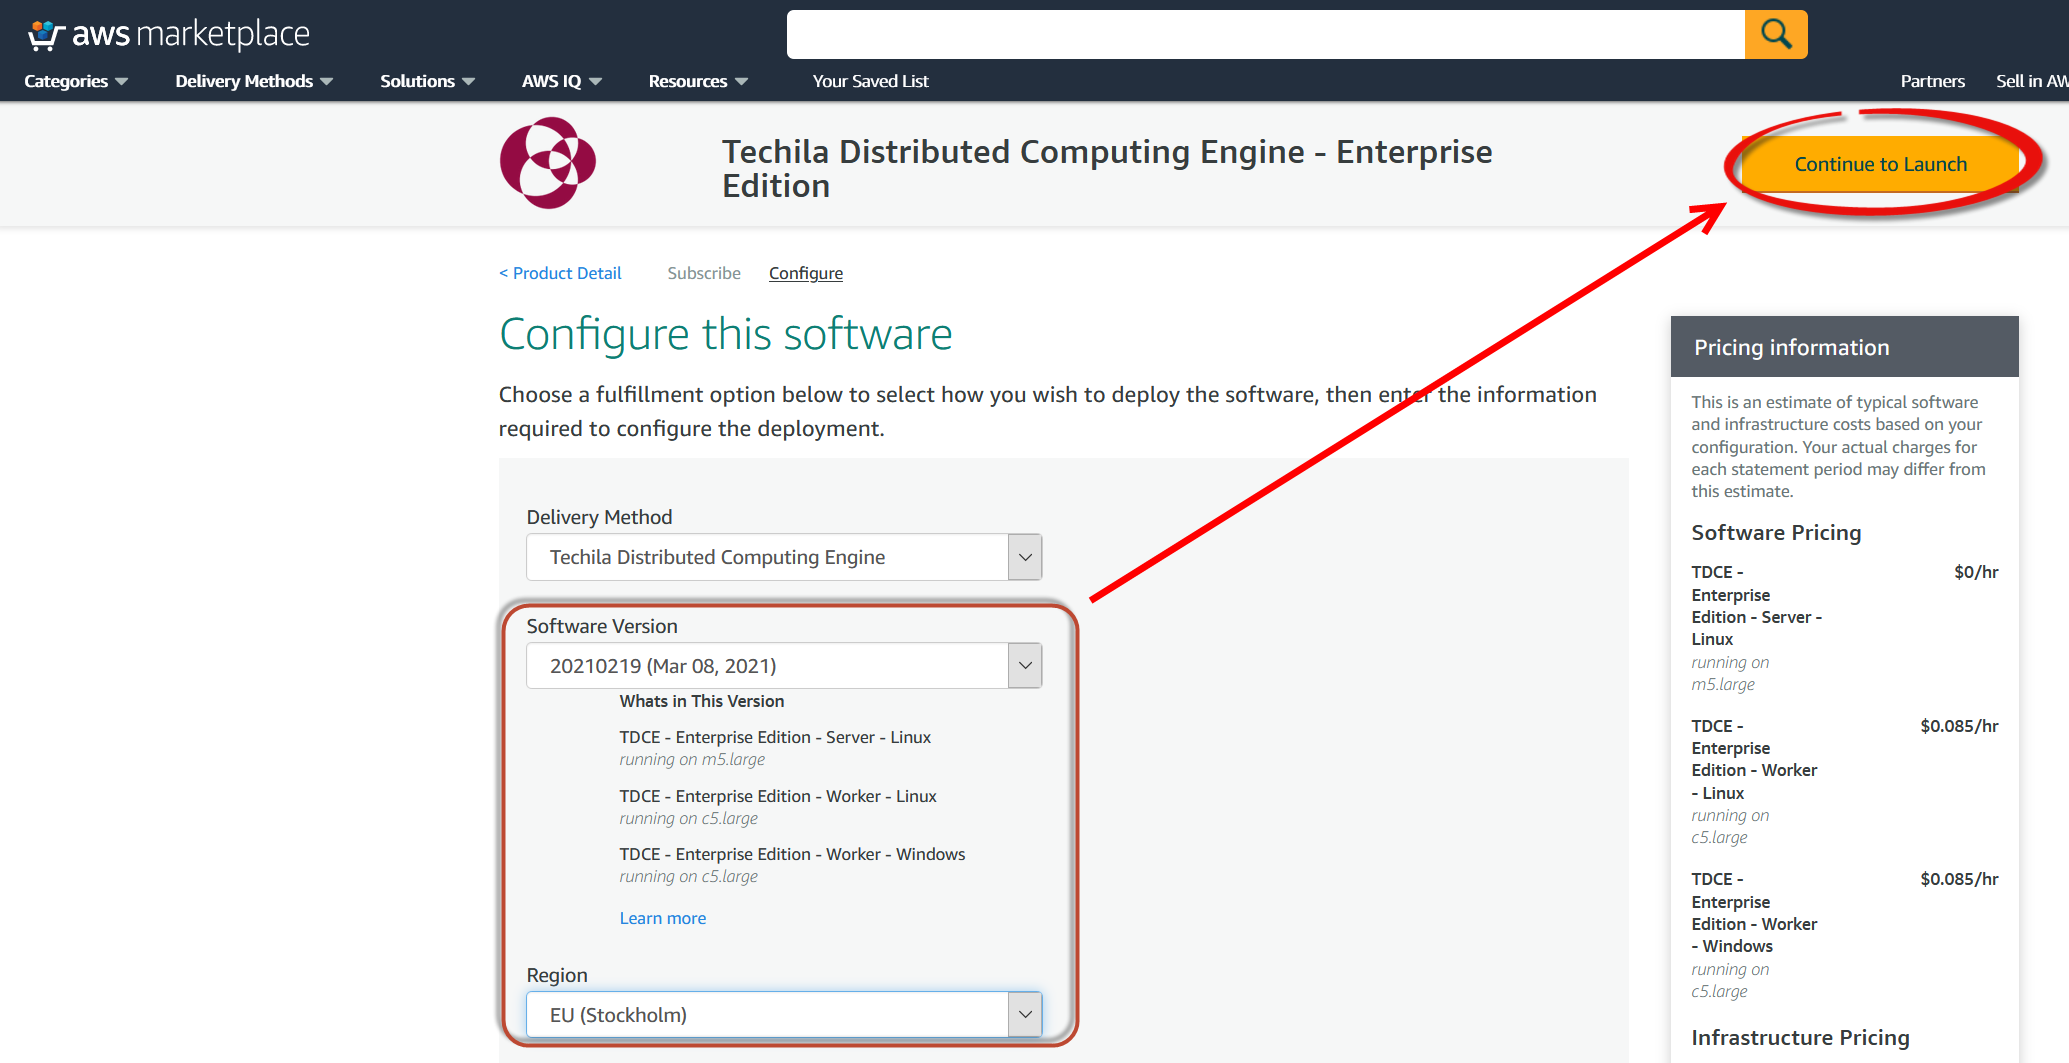Open the Delivery Method dropdown
This screenshot has height=1063, width=2069.
784,557
